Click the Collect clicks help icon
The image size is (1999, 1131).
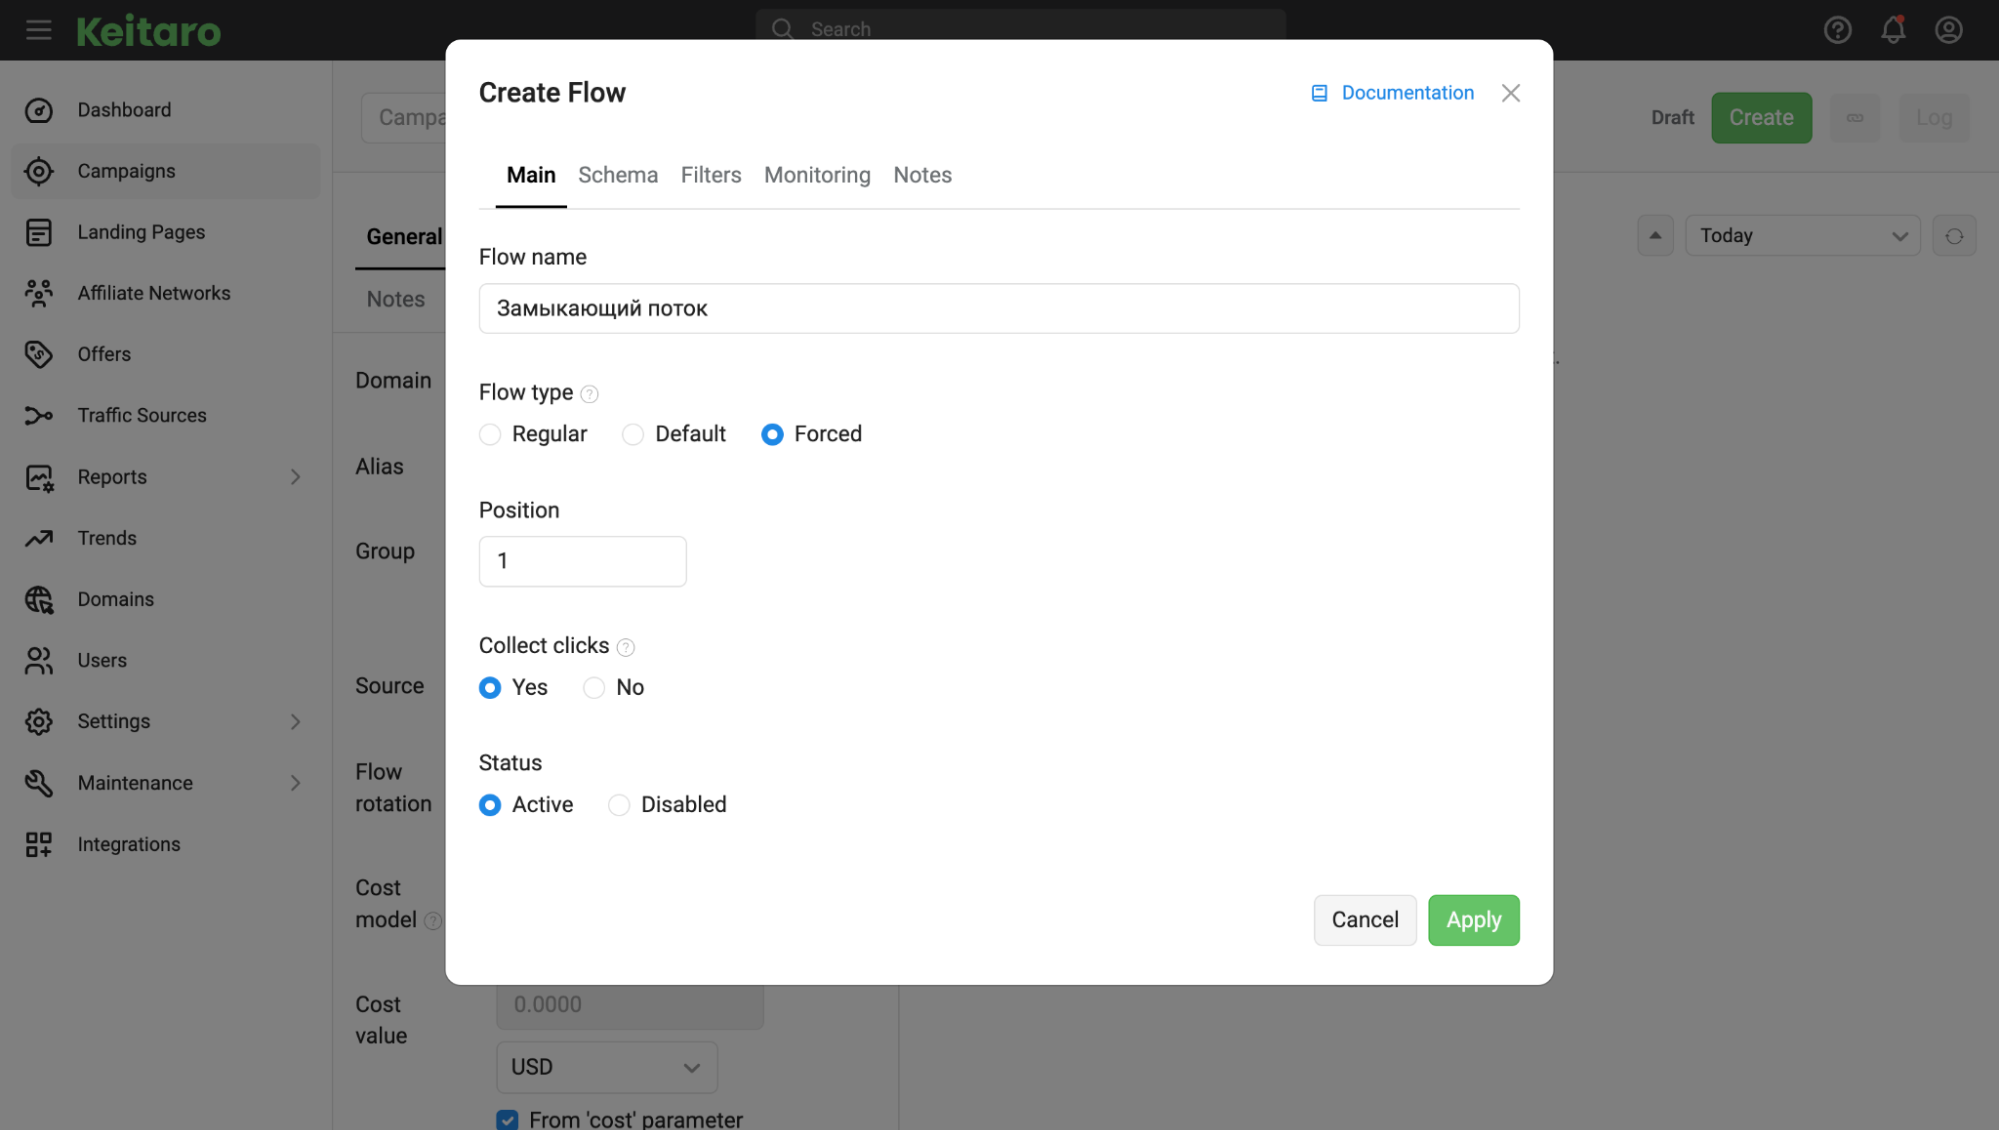[626, 647]
